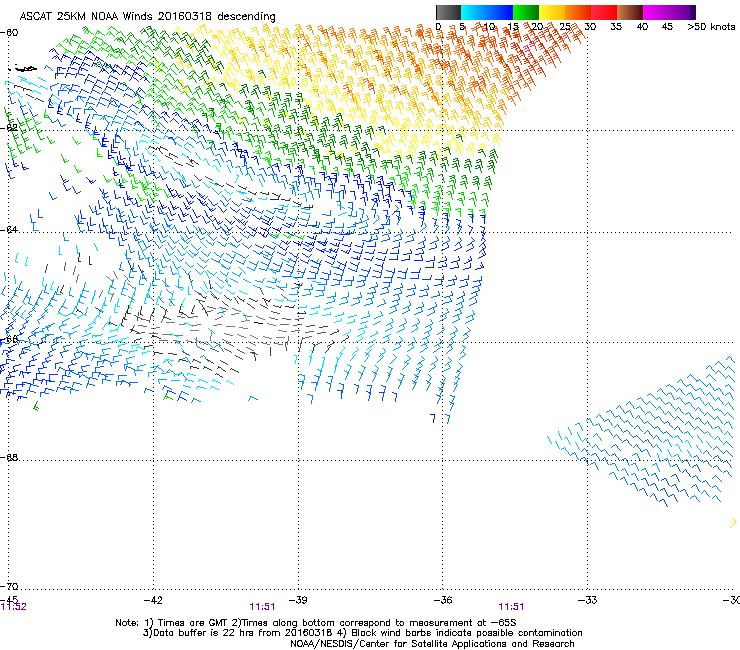Click the -60 latitude axis label
The width and height of the screenshot is (740, 650).
pyautogui.click(x=9, y=33)
